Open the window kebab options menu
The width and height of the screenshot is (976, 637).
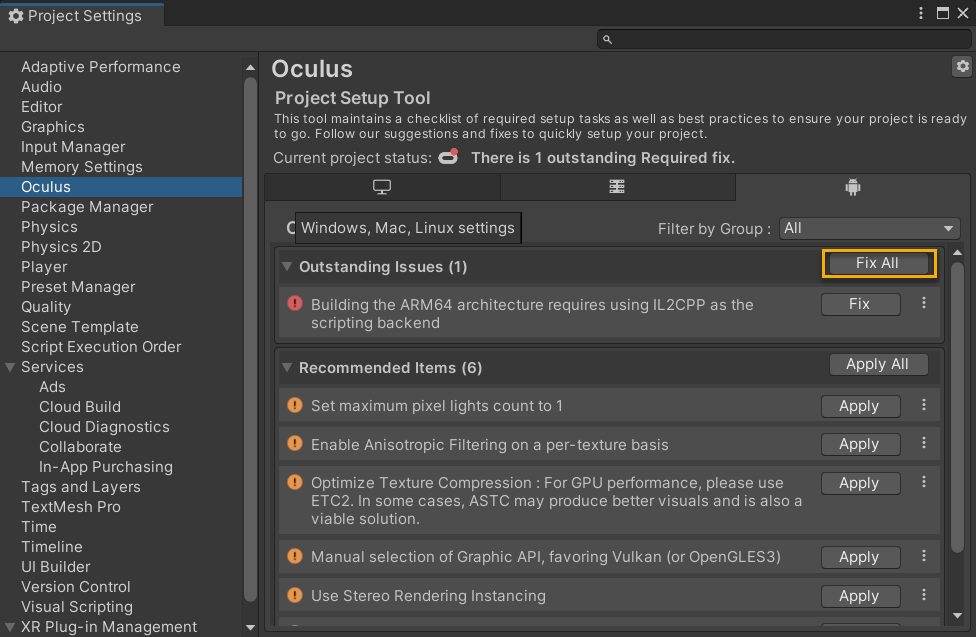click(x=921, y=13)
